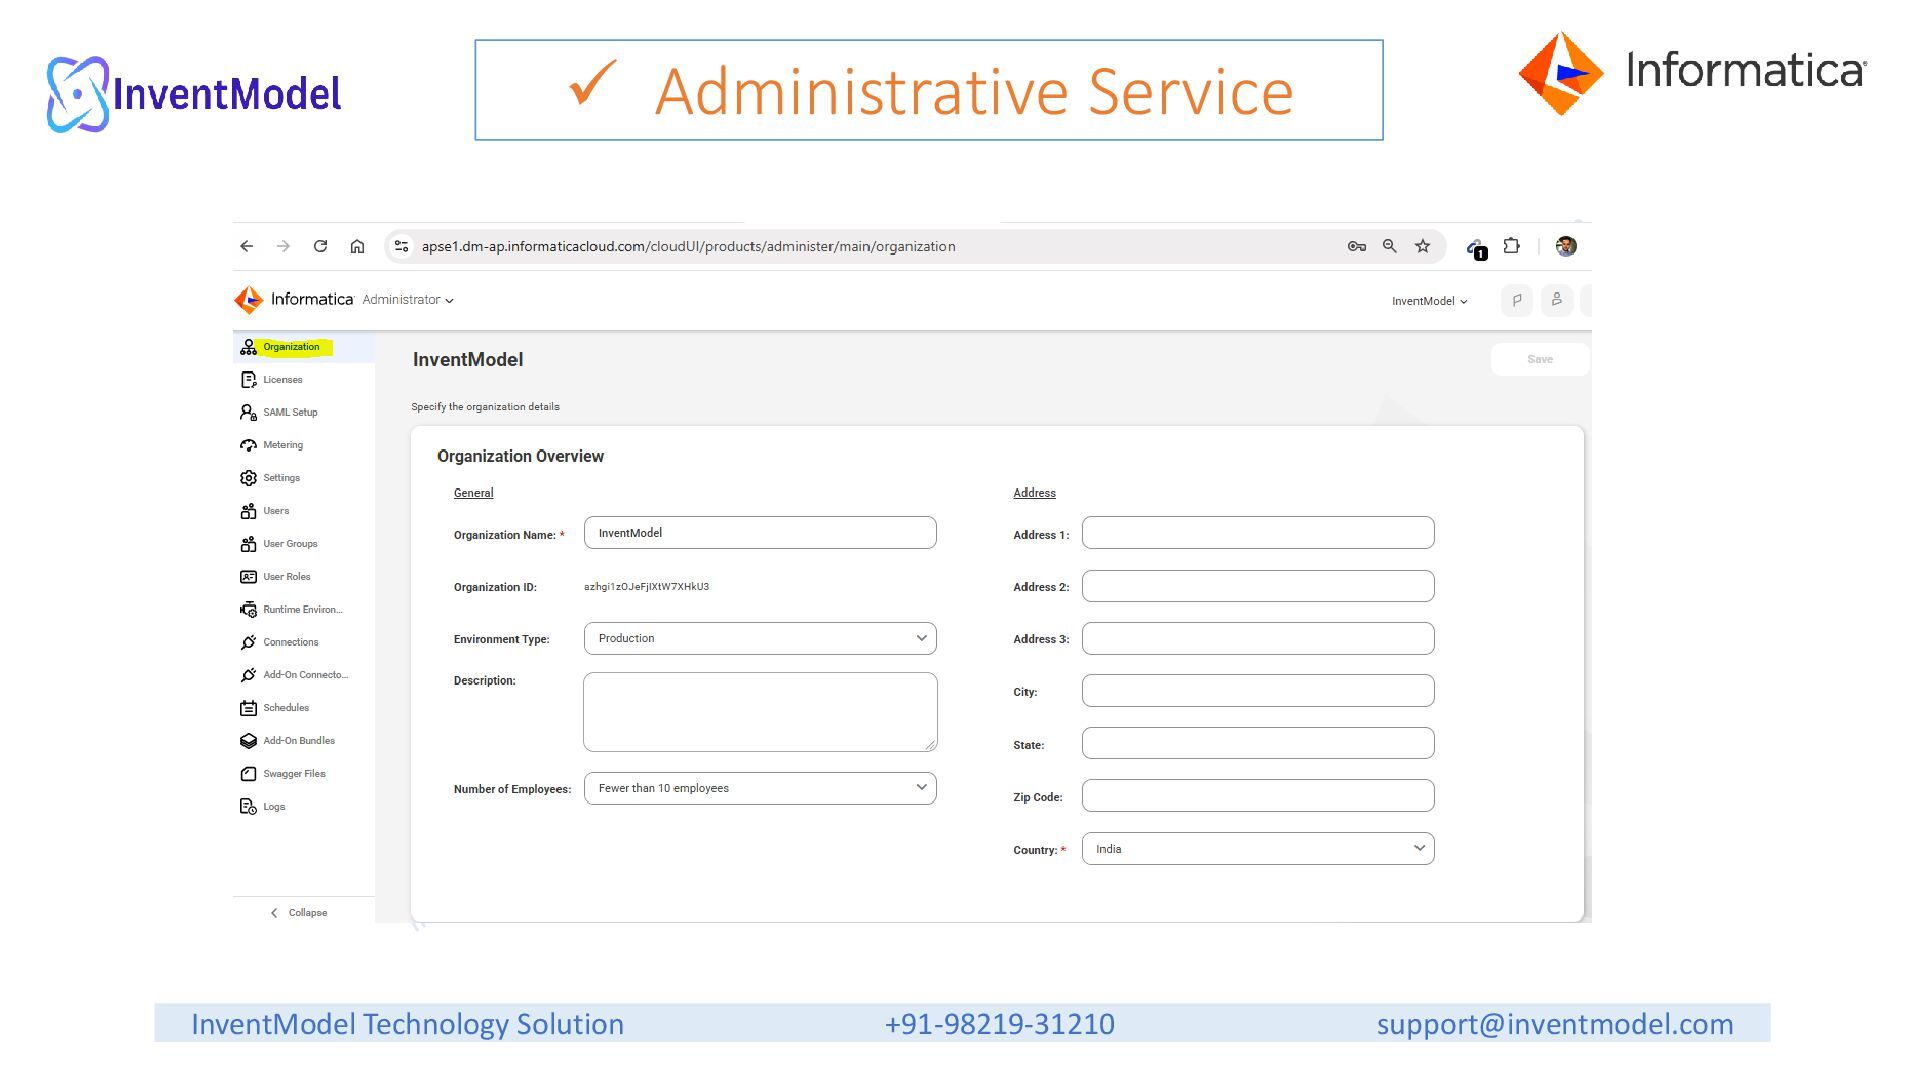Click the browser back arrow

246,246
